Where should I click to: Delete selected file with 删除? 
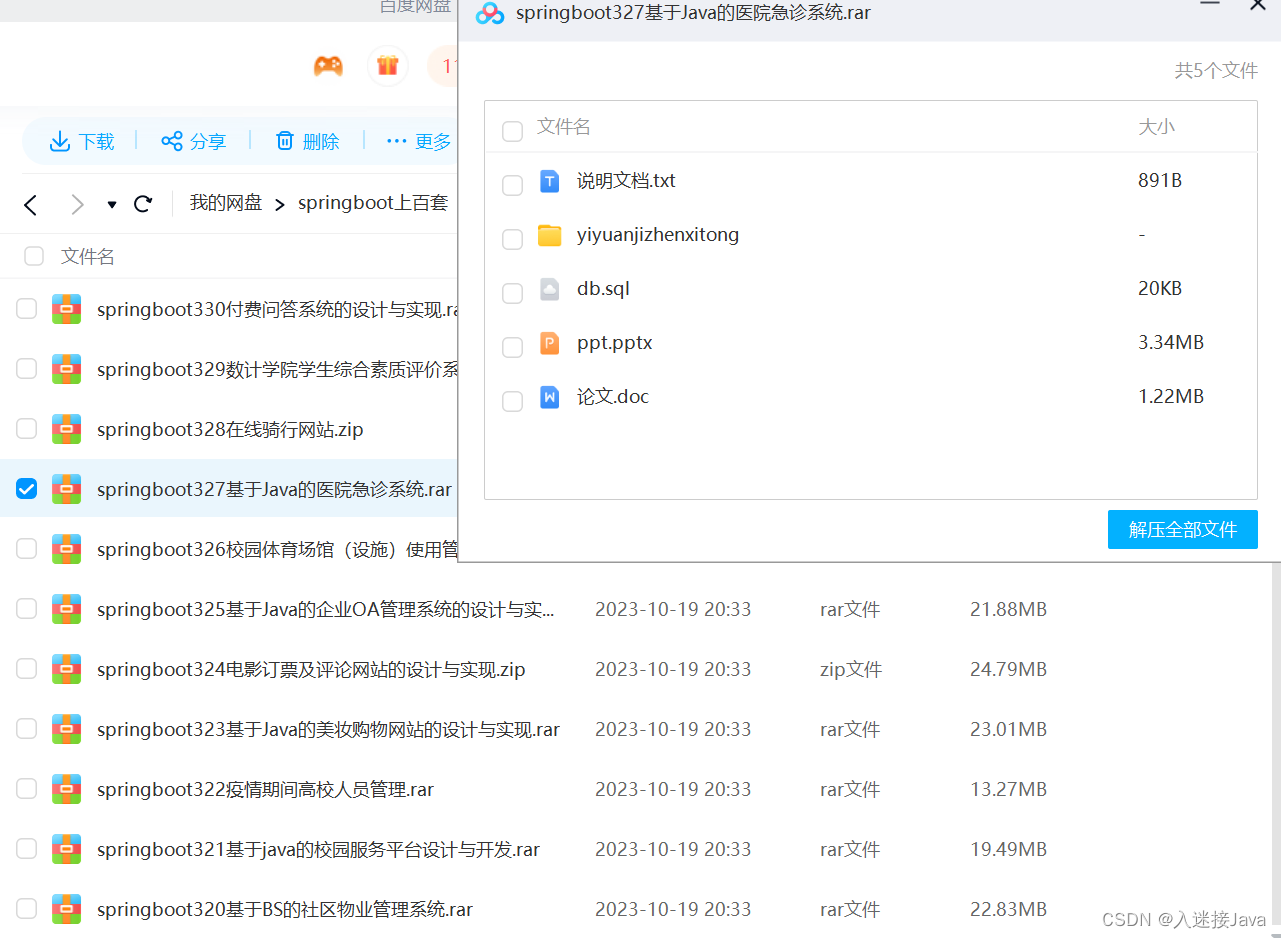[308, 142]
